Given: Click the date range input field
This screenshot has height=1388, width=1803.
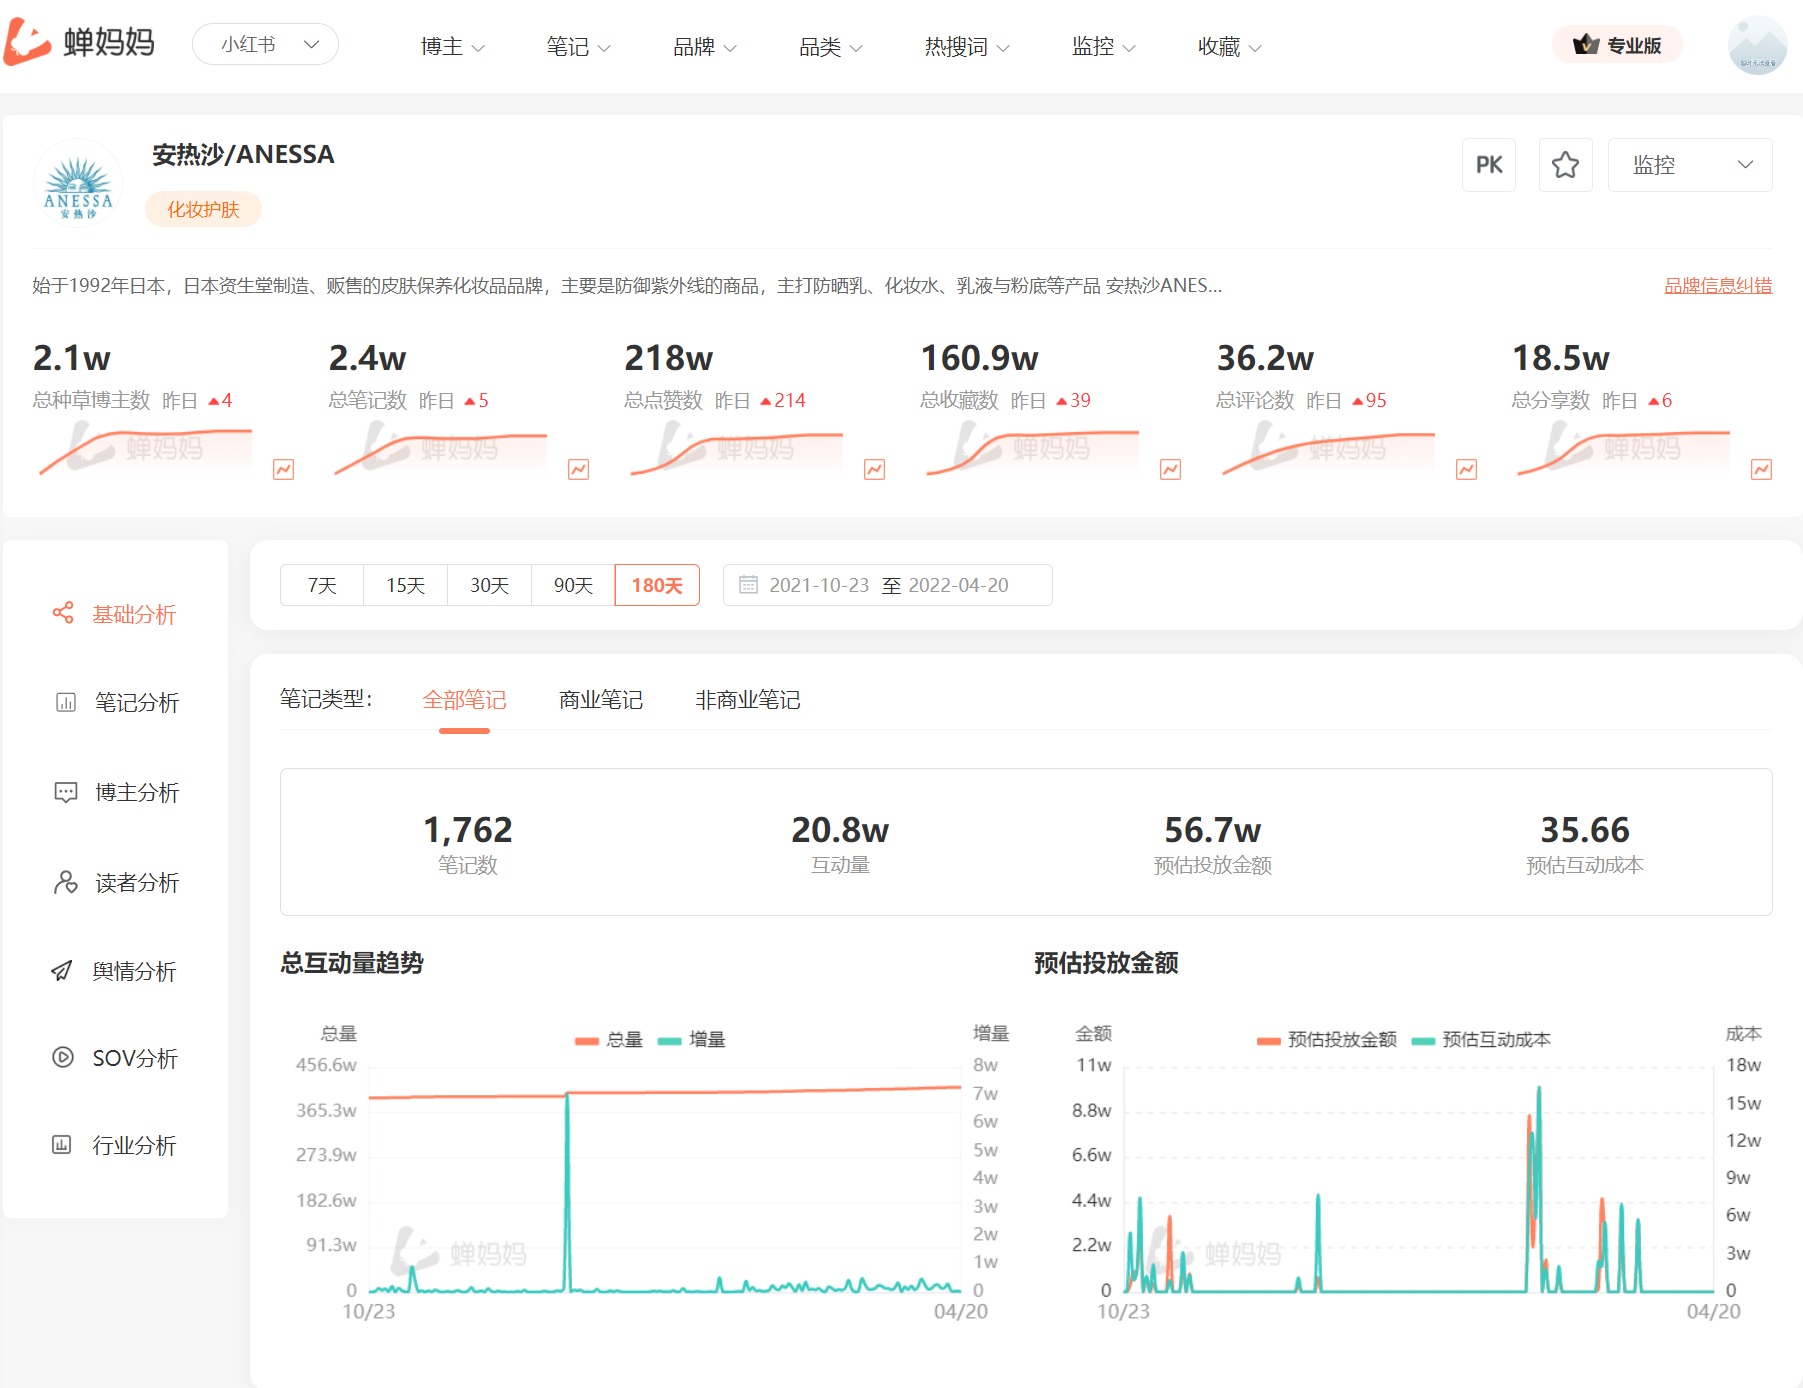Looking at the screenshot, I should [888, 585].
